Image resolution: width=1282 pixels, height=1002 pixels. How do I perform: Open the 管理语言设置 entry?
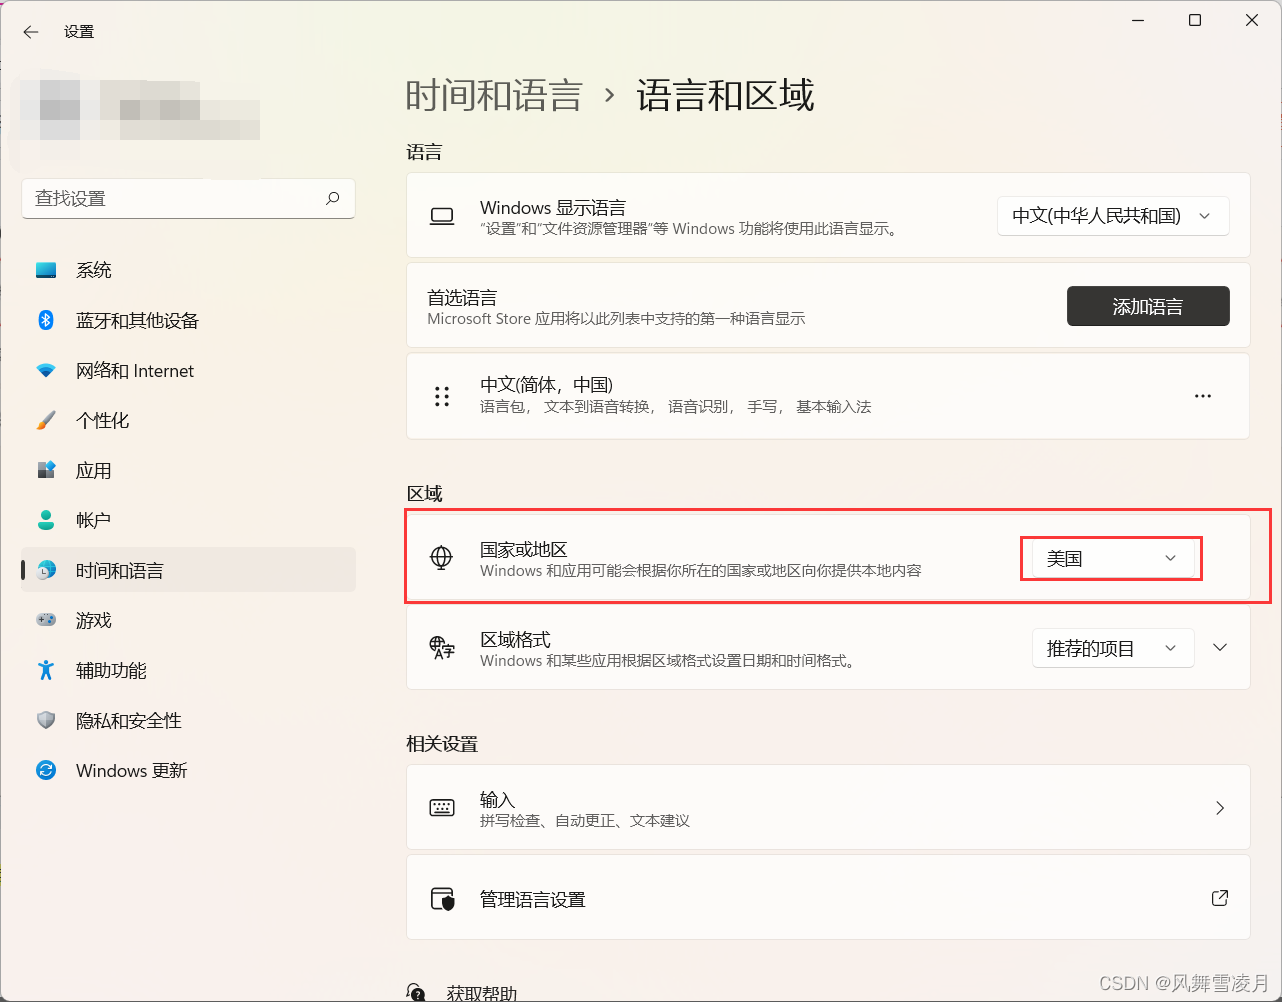pyautogui.click(x=828, y=898)
